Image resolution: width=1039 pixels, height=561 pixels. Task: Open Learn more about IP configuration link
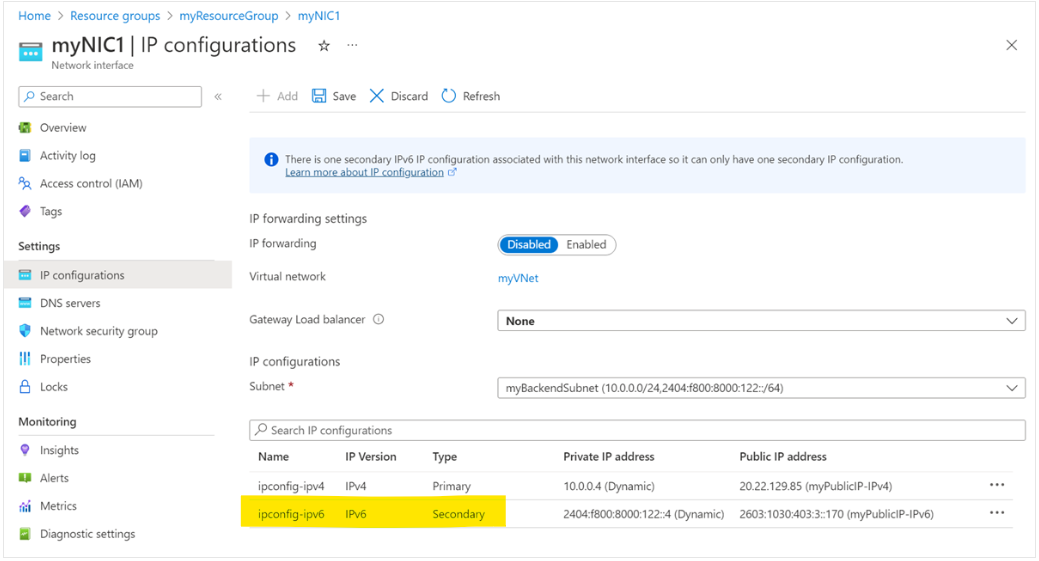tap(364, 172)
